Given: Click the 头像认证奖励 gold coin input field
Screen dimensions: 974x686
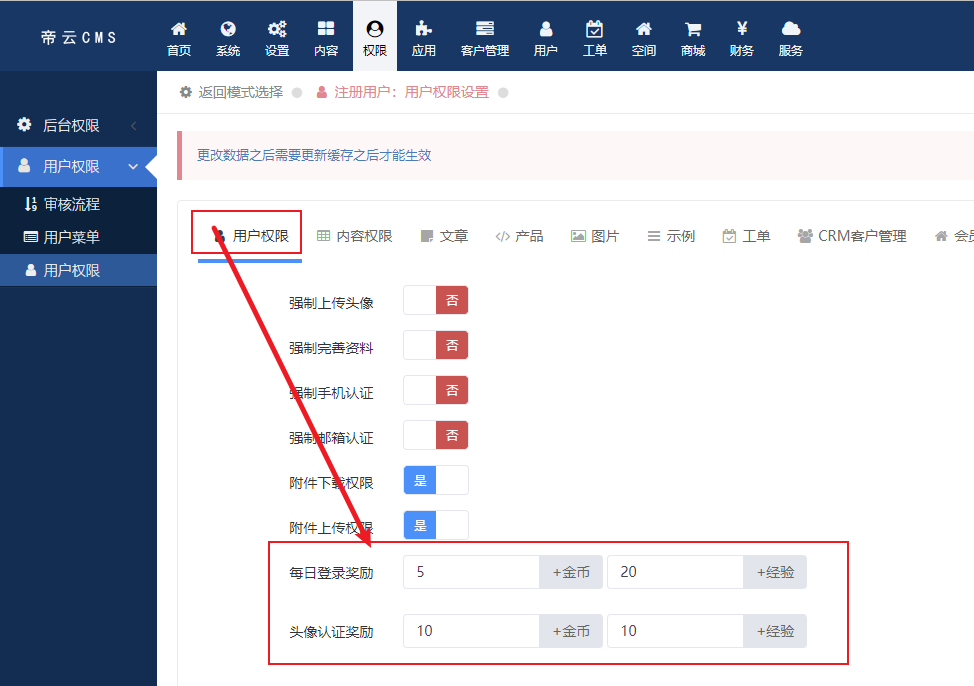Looking at the screenshot, I should pos(471,631).
